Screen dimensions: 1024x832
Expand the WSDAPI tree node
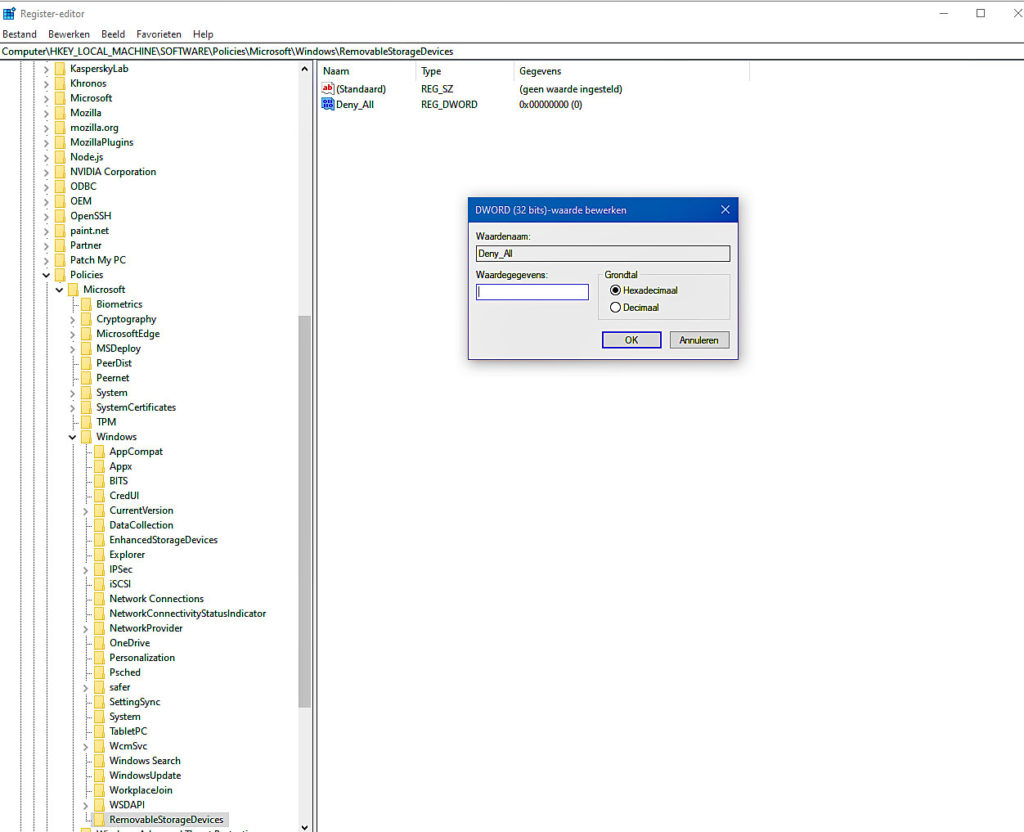click(x=86, y=805)
